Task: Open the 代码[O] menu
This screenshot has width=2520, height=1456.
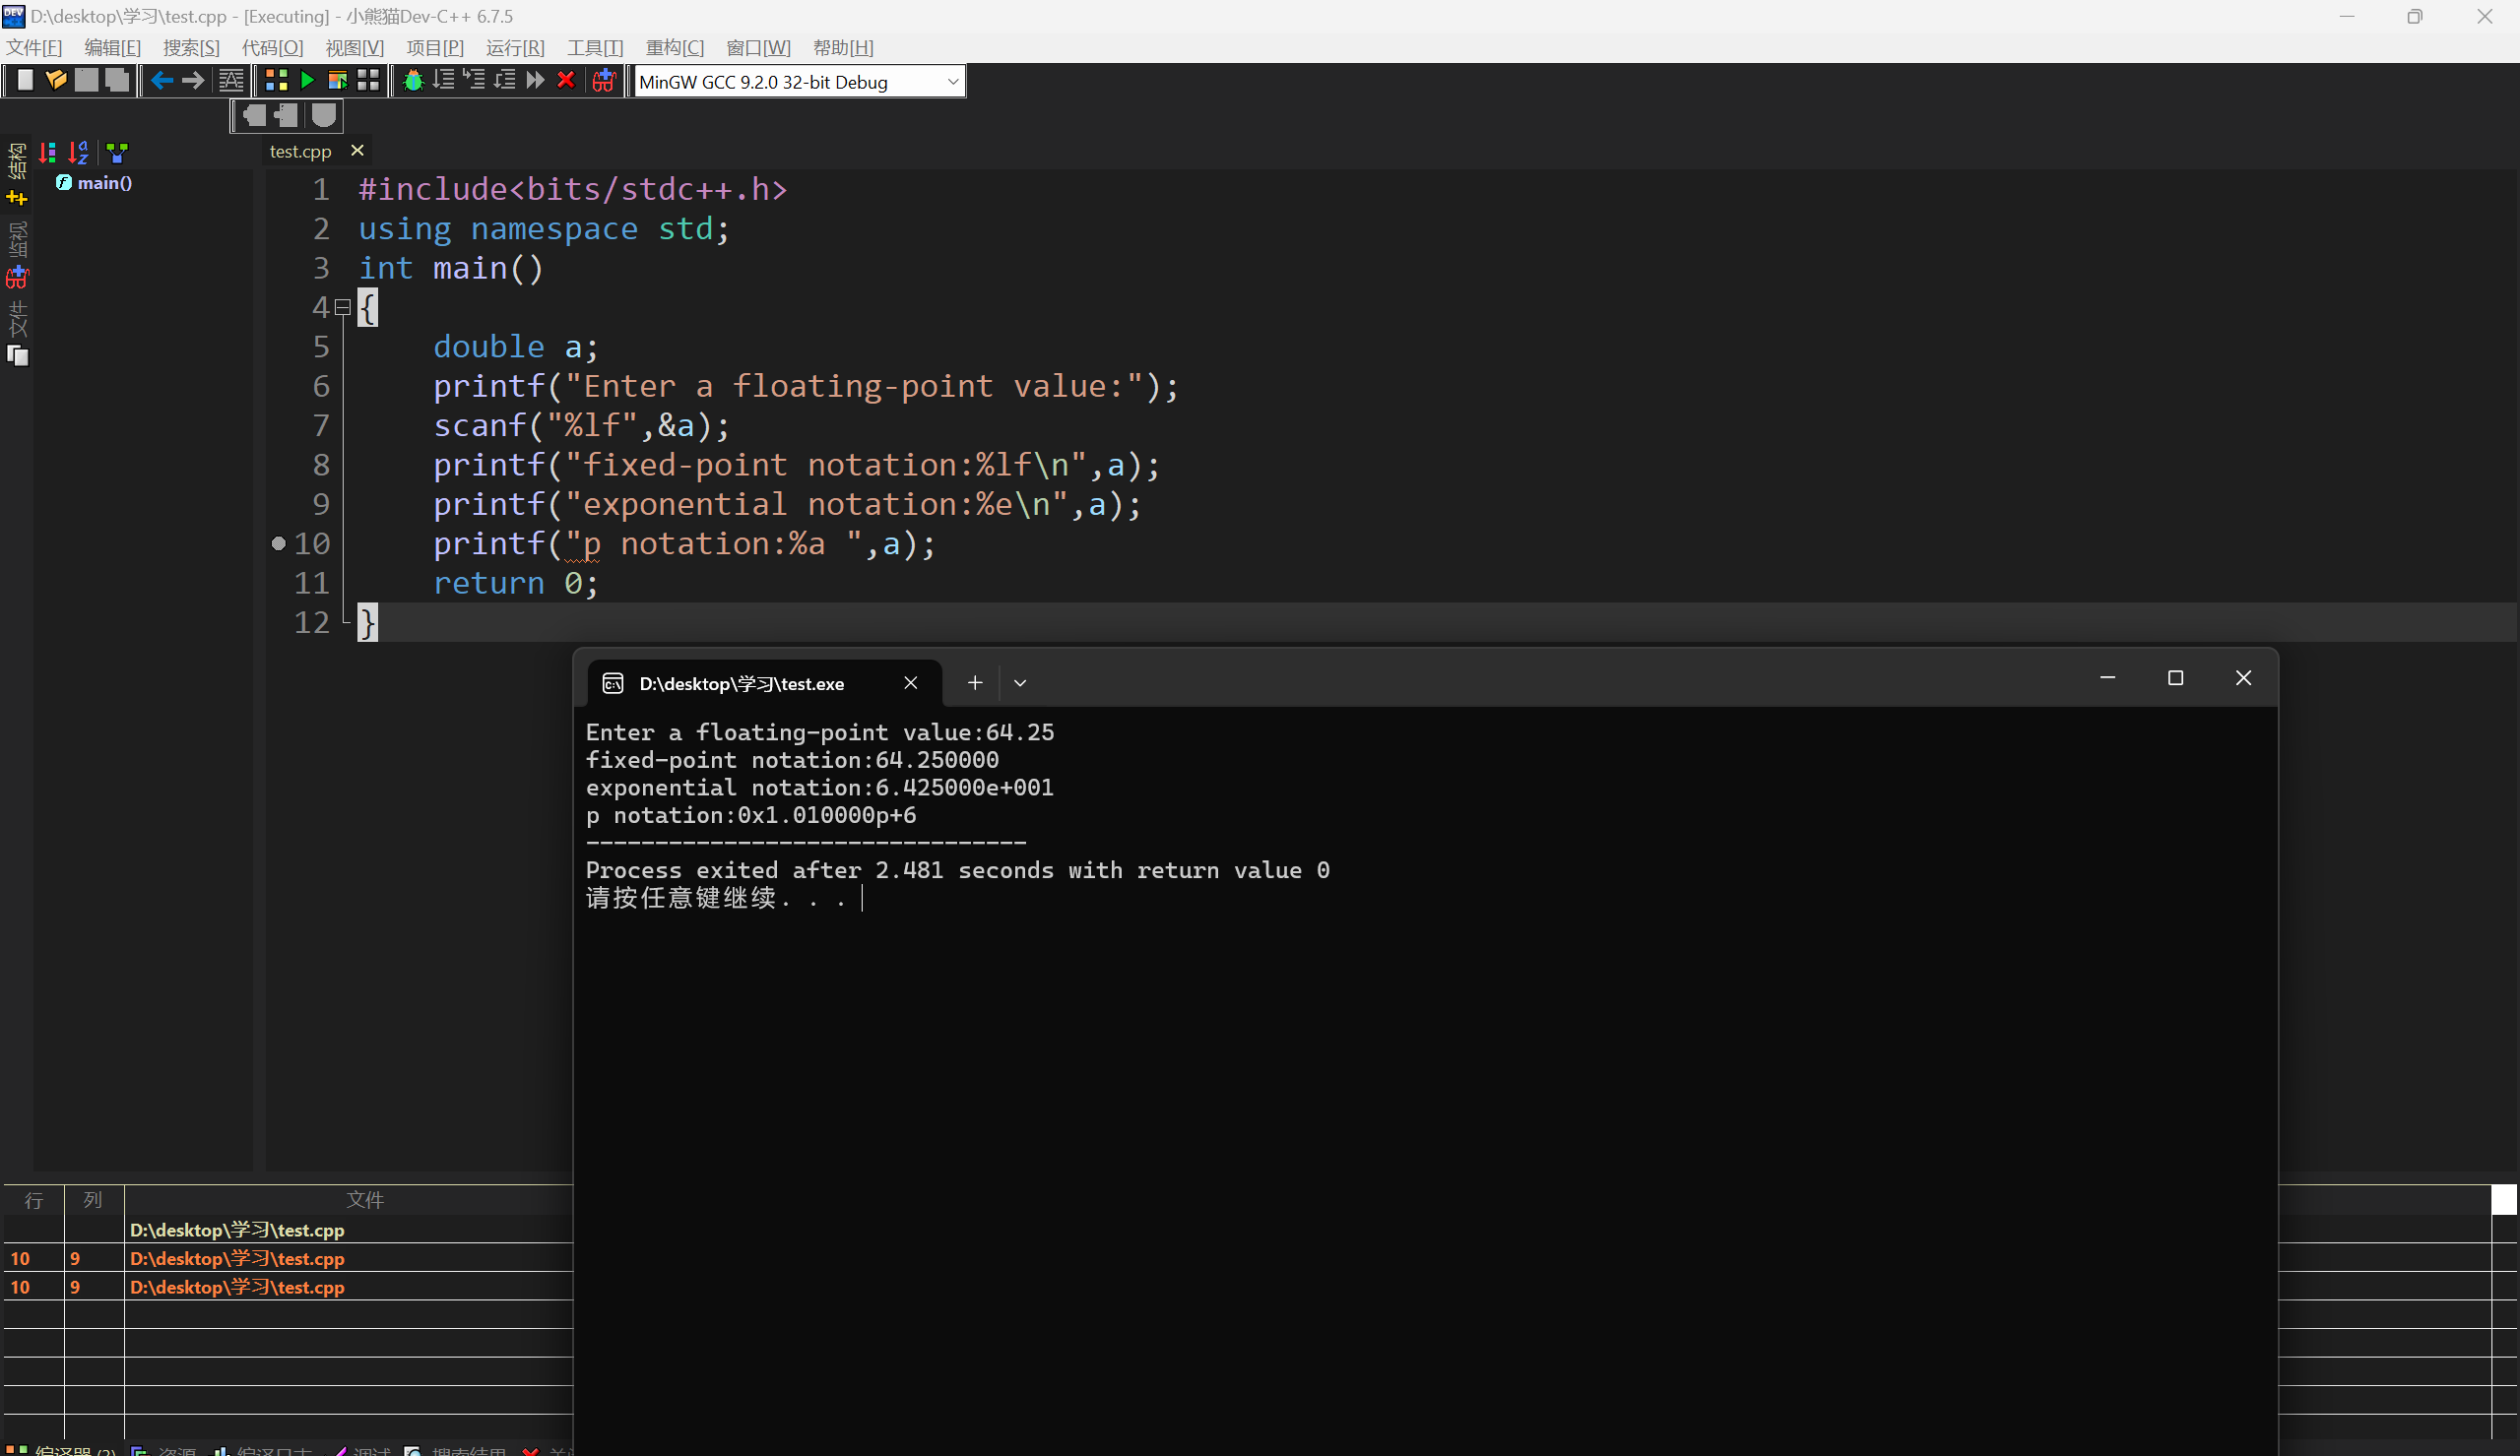Action: point(272,47)
